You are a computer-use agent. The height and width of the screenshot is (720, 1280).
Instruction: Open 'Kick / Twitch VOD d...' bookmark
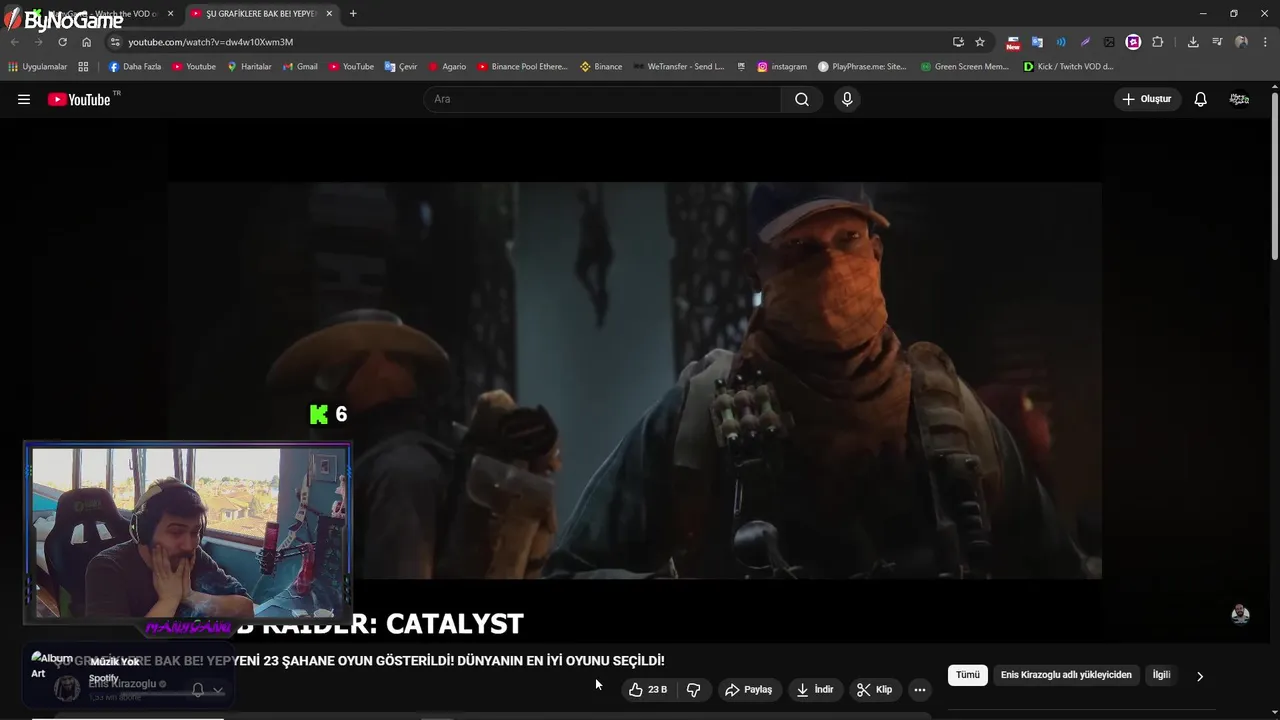(x=1069, y=67)
